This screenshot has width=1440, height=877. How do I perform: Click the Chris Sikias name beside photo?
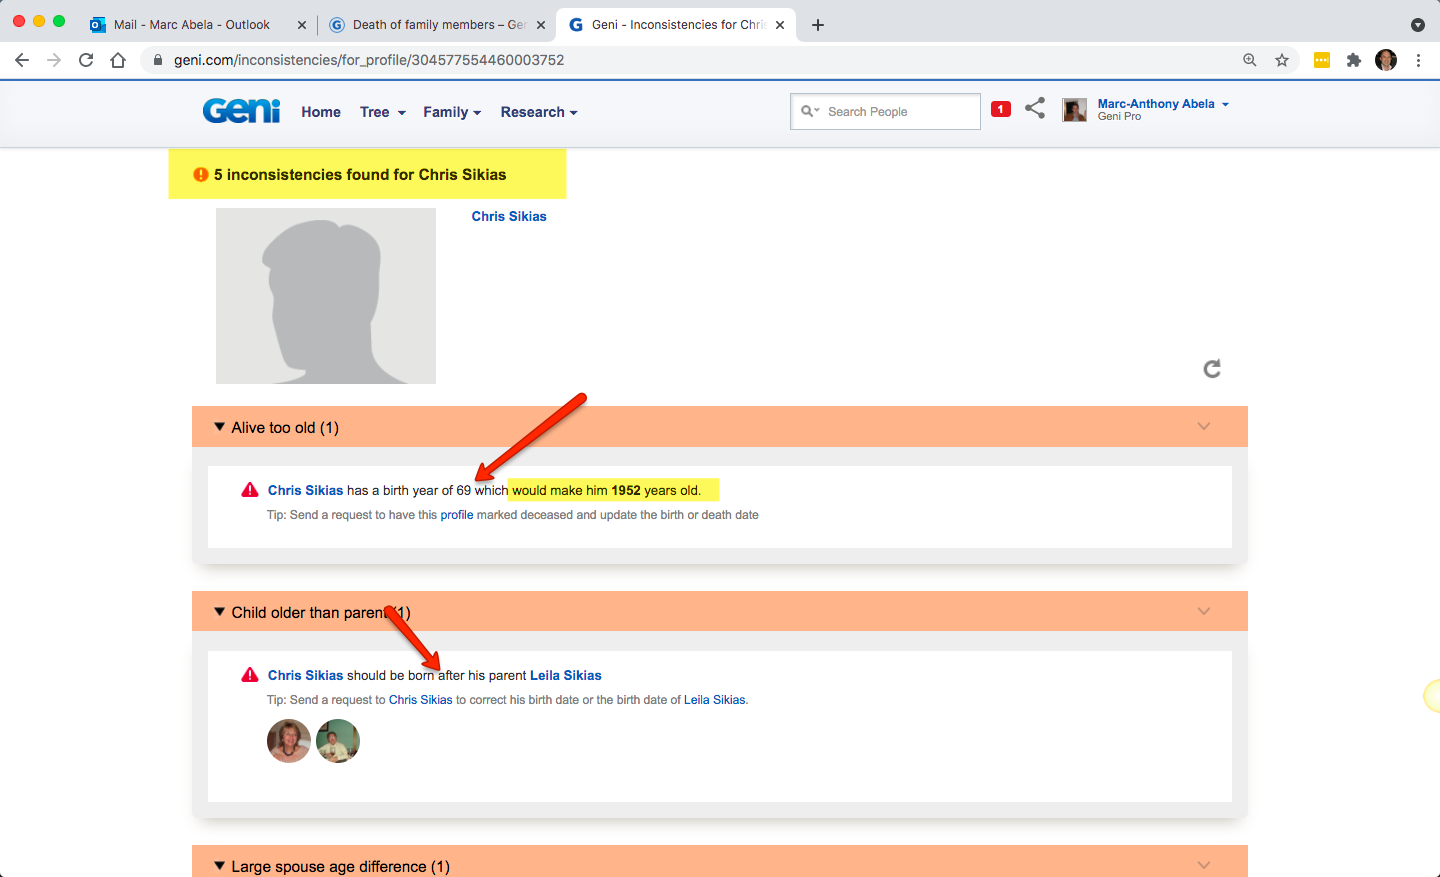[509, 216]
